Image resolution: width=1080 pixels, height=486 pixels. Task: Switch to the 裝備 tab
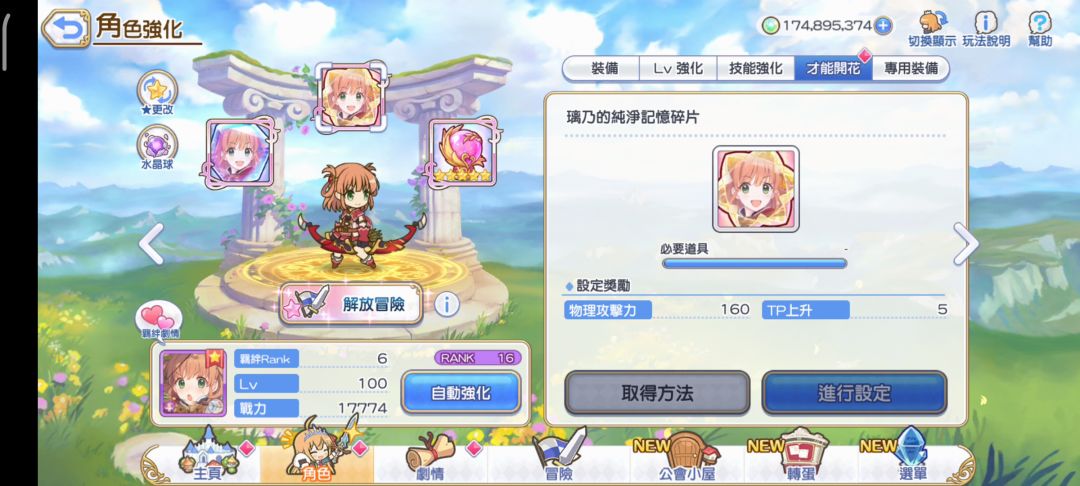point(603,69)
